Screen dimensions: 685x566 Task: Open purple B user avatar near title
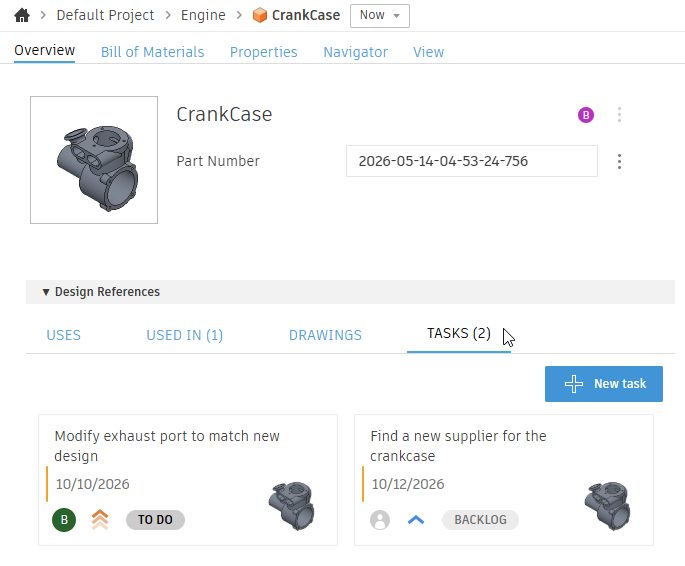(585, 115)
